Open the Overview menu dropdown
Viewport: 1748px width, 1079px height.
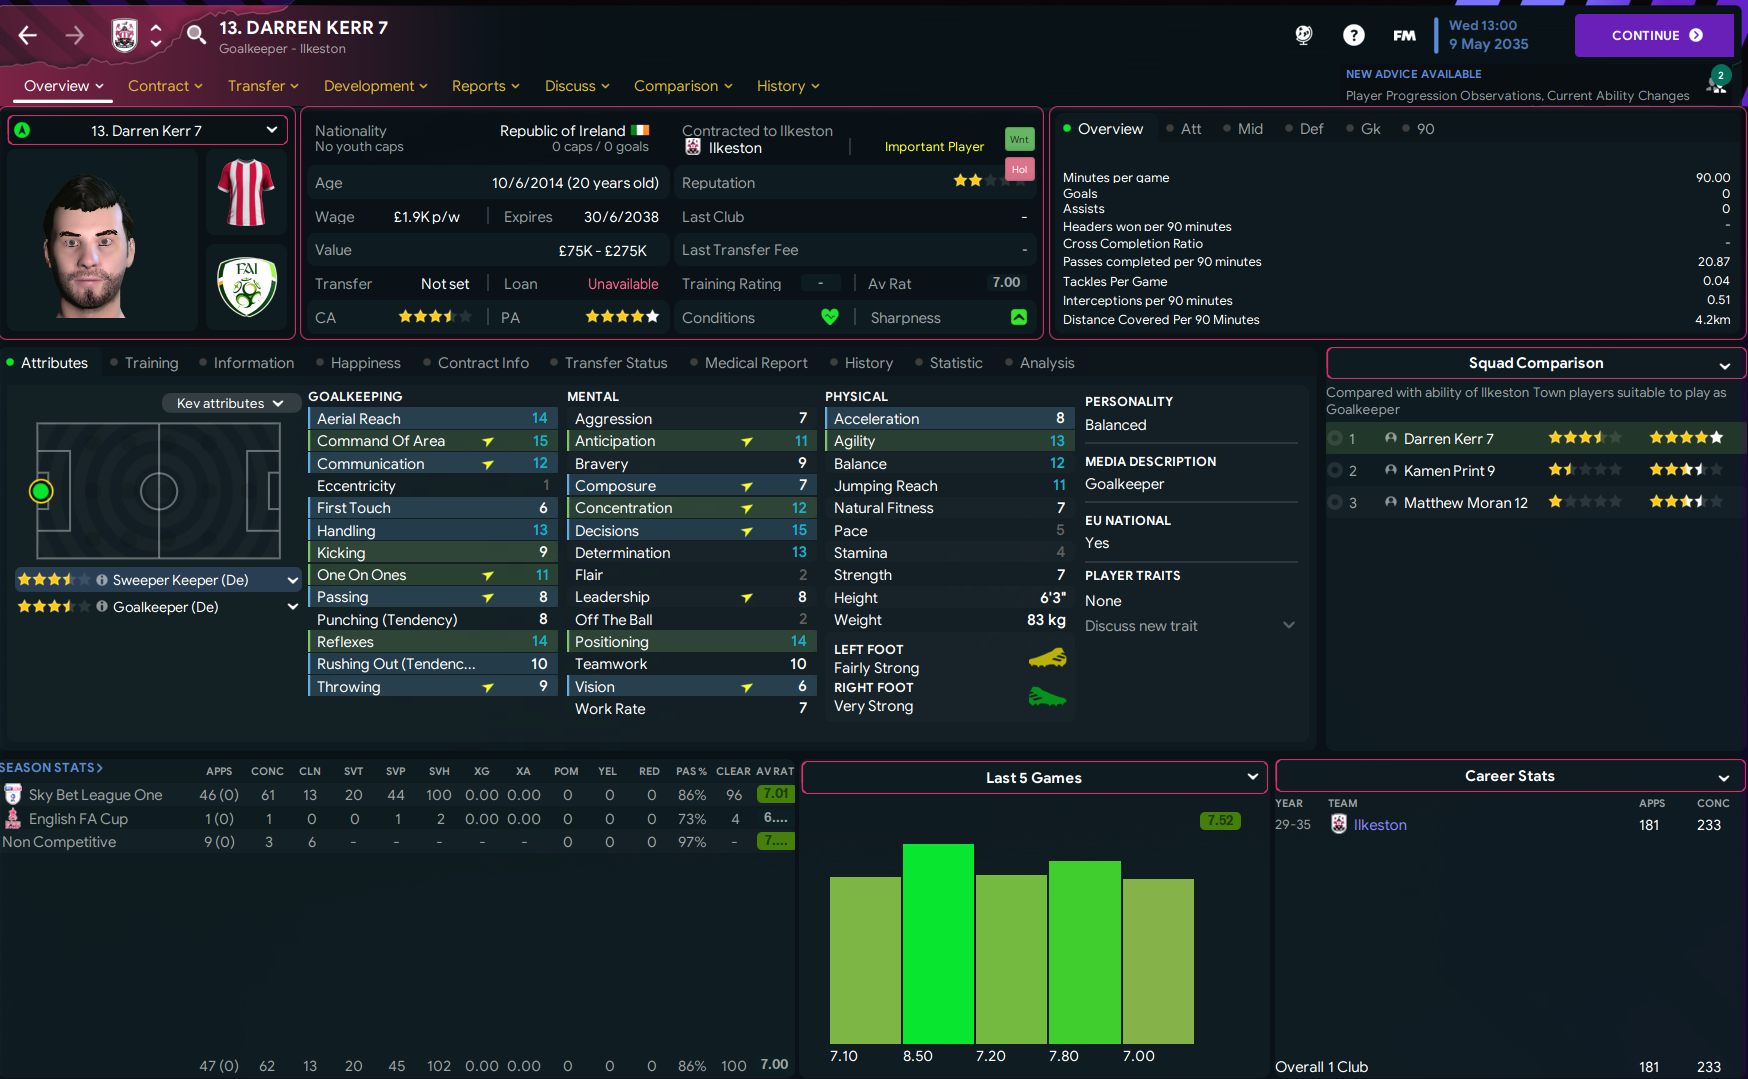[64, 86]
